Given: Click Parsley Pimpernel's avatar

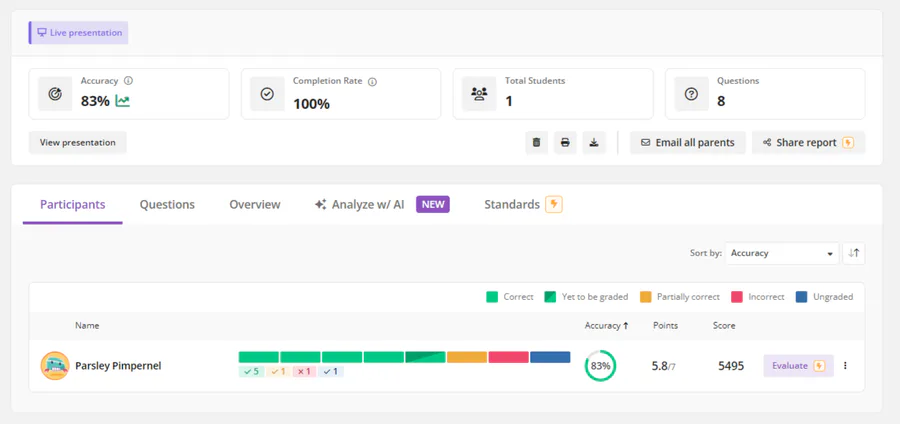Looking at the screenshot, I should coord(55,366).
